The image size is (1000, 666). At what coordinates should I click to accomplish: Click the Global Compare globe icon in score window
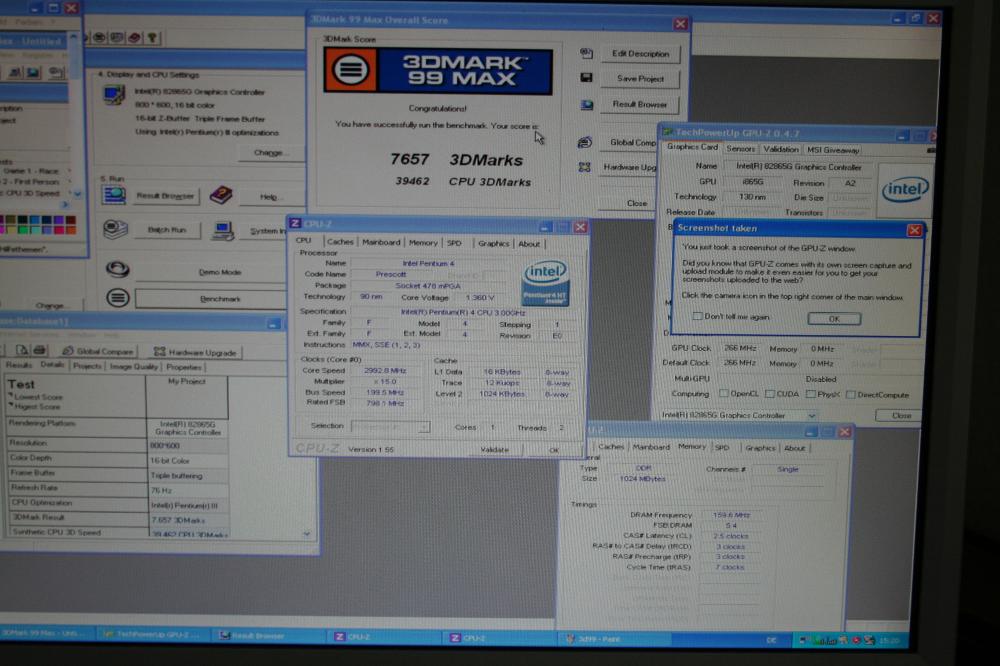[585, 142]
